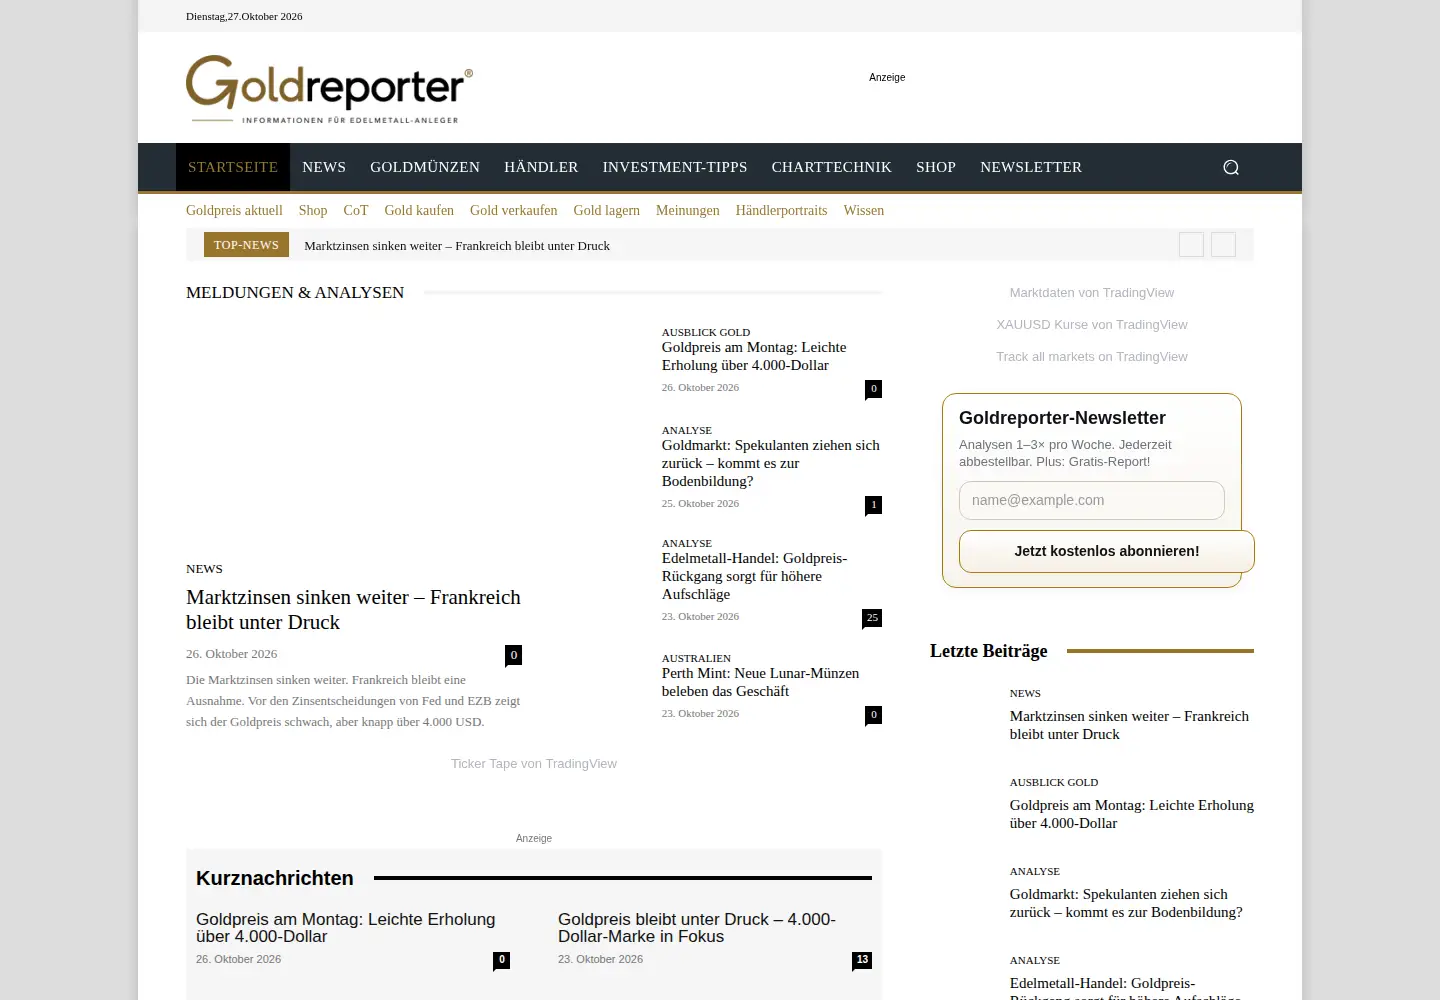
Task: Open the Meinungen link
Action: pos(688,211)
